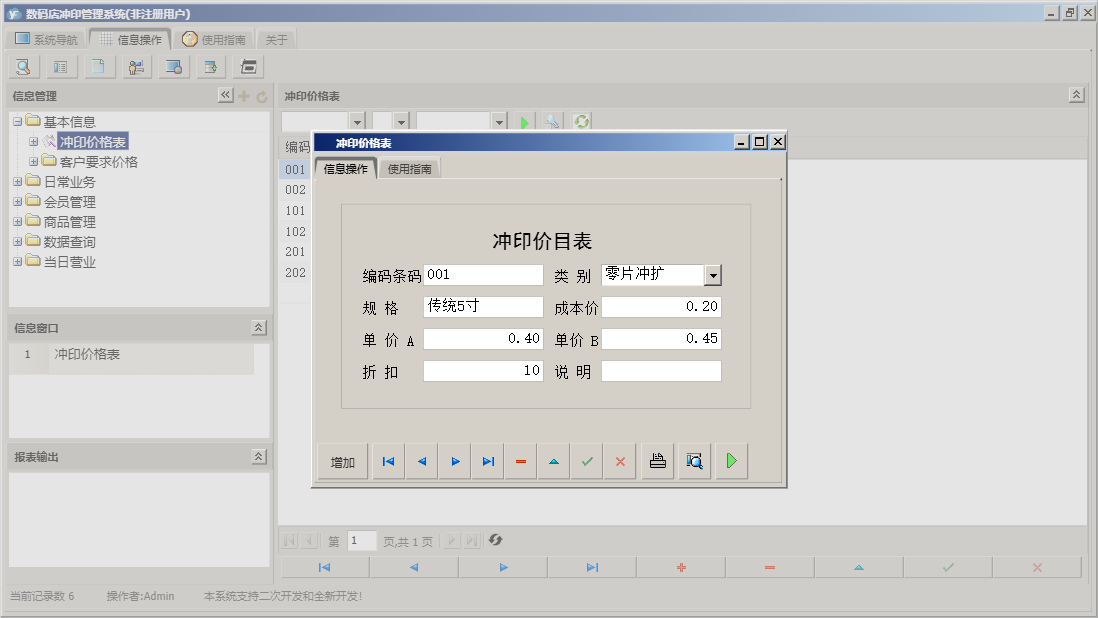Image resolution: width=1098 pixels, height=618 pixels.
Task: Click the 增加 button to add record
Action: click(341, 460)
